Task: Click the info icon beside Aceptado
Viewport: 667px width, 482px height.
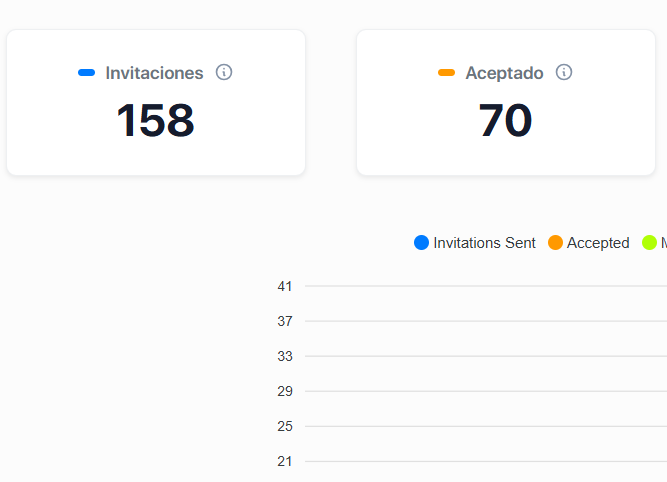Action: pos(564,72)
